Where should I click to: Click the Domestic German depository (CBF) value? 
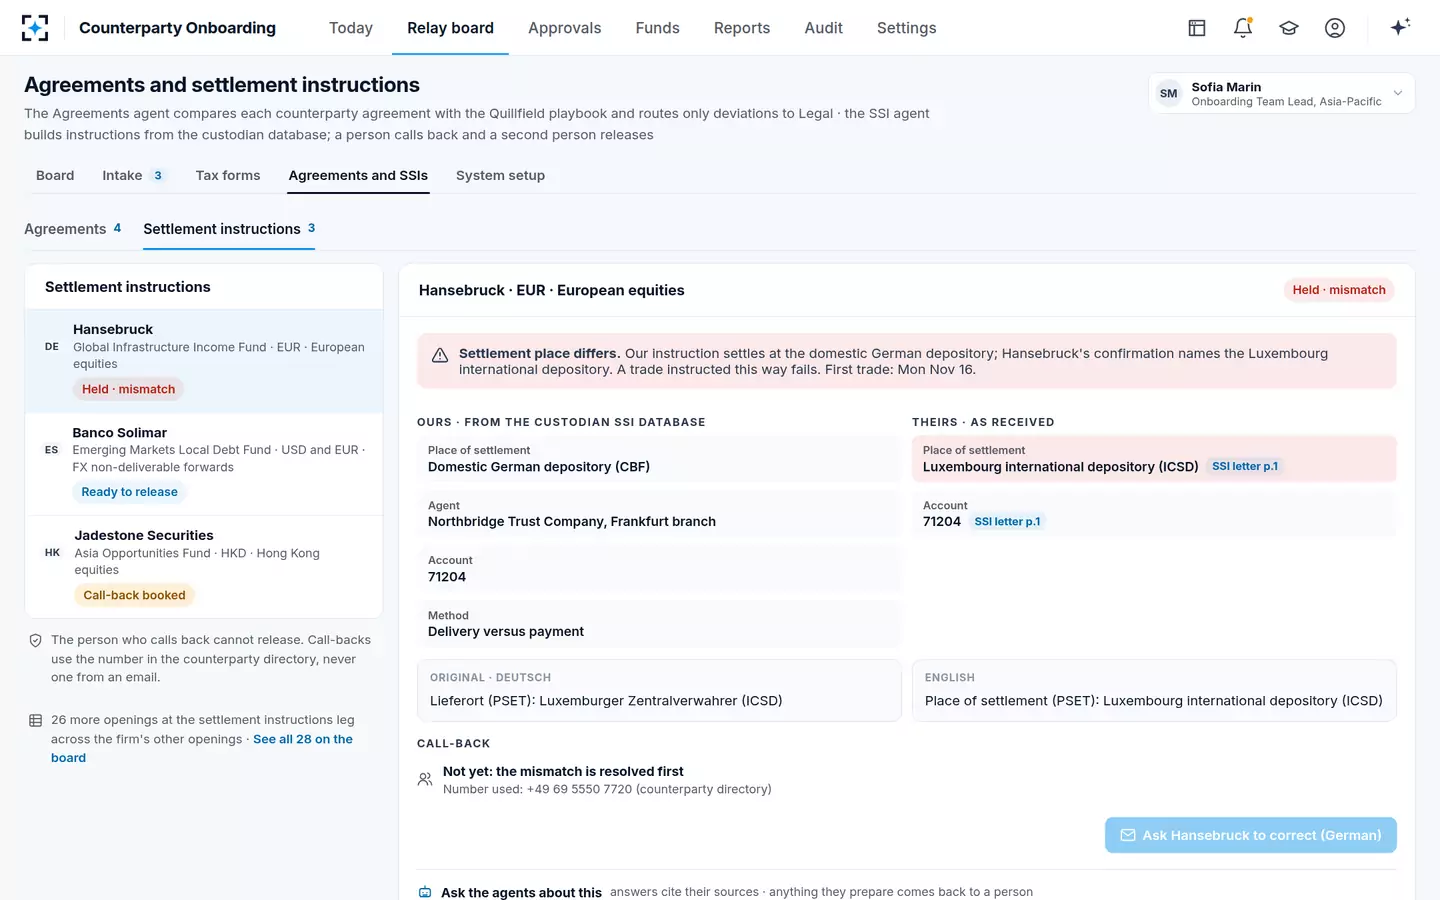click(x=539, y=467)
